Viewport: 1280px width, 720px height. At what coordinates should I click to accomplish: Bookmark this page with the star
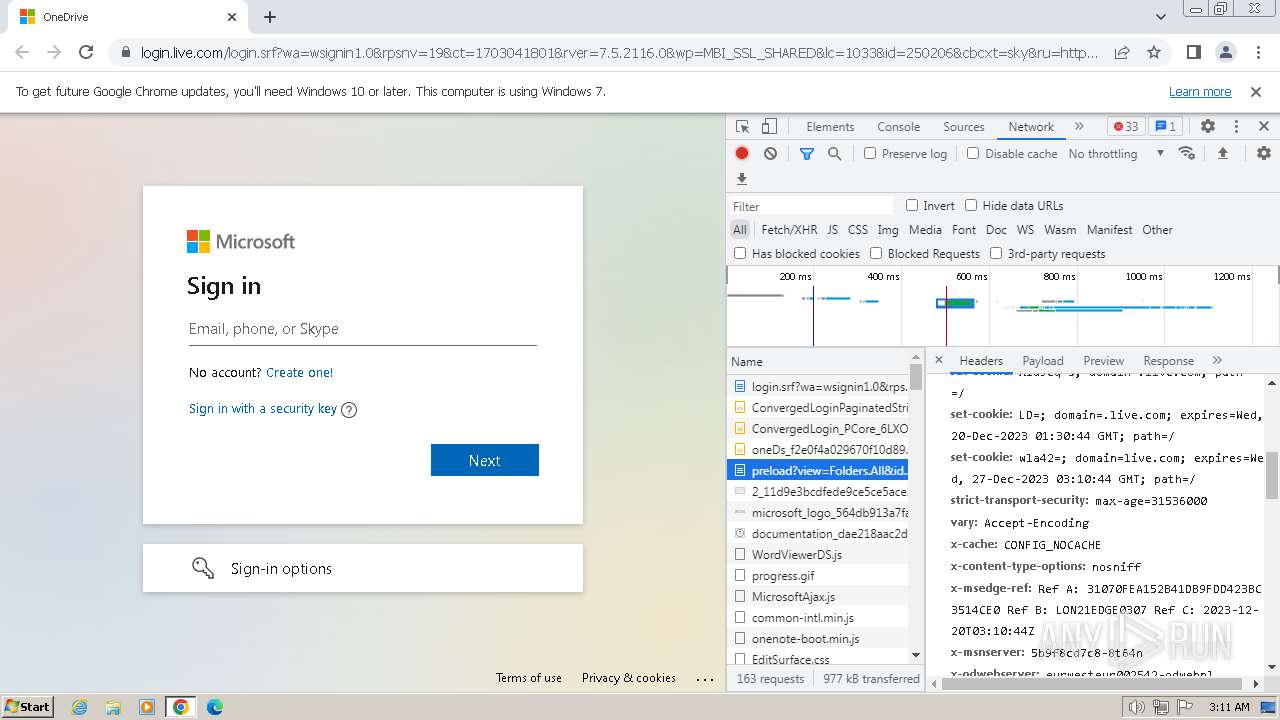[1154, 52]
